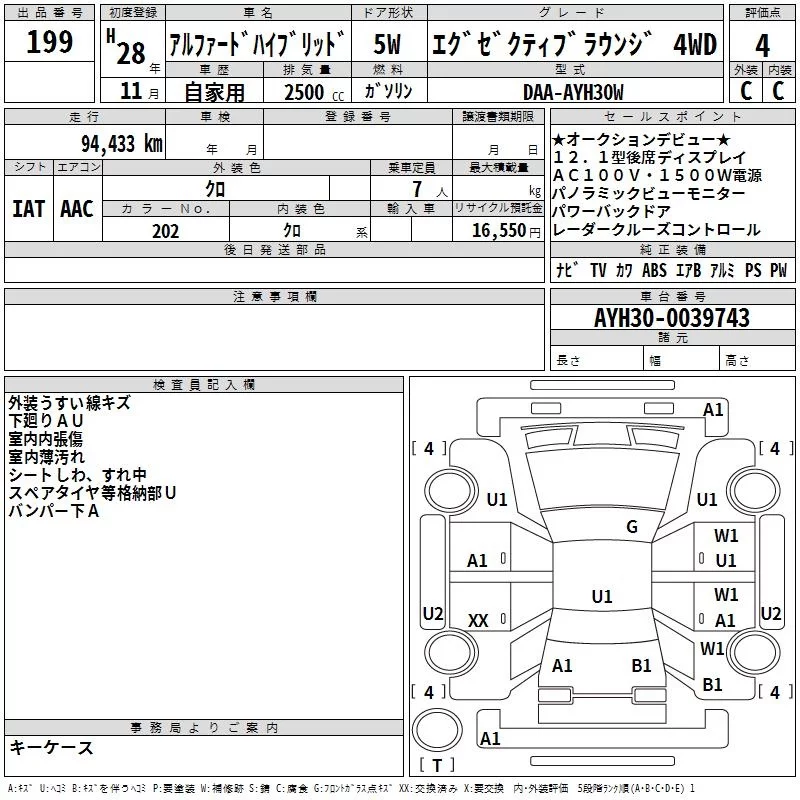This screenshot has width=800, height=800.
Task: Click the G mark on the windshield
Action: (631, 527)
